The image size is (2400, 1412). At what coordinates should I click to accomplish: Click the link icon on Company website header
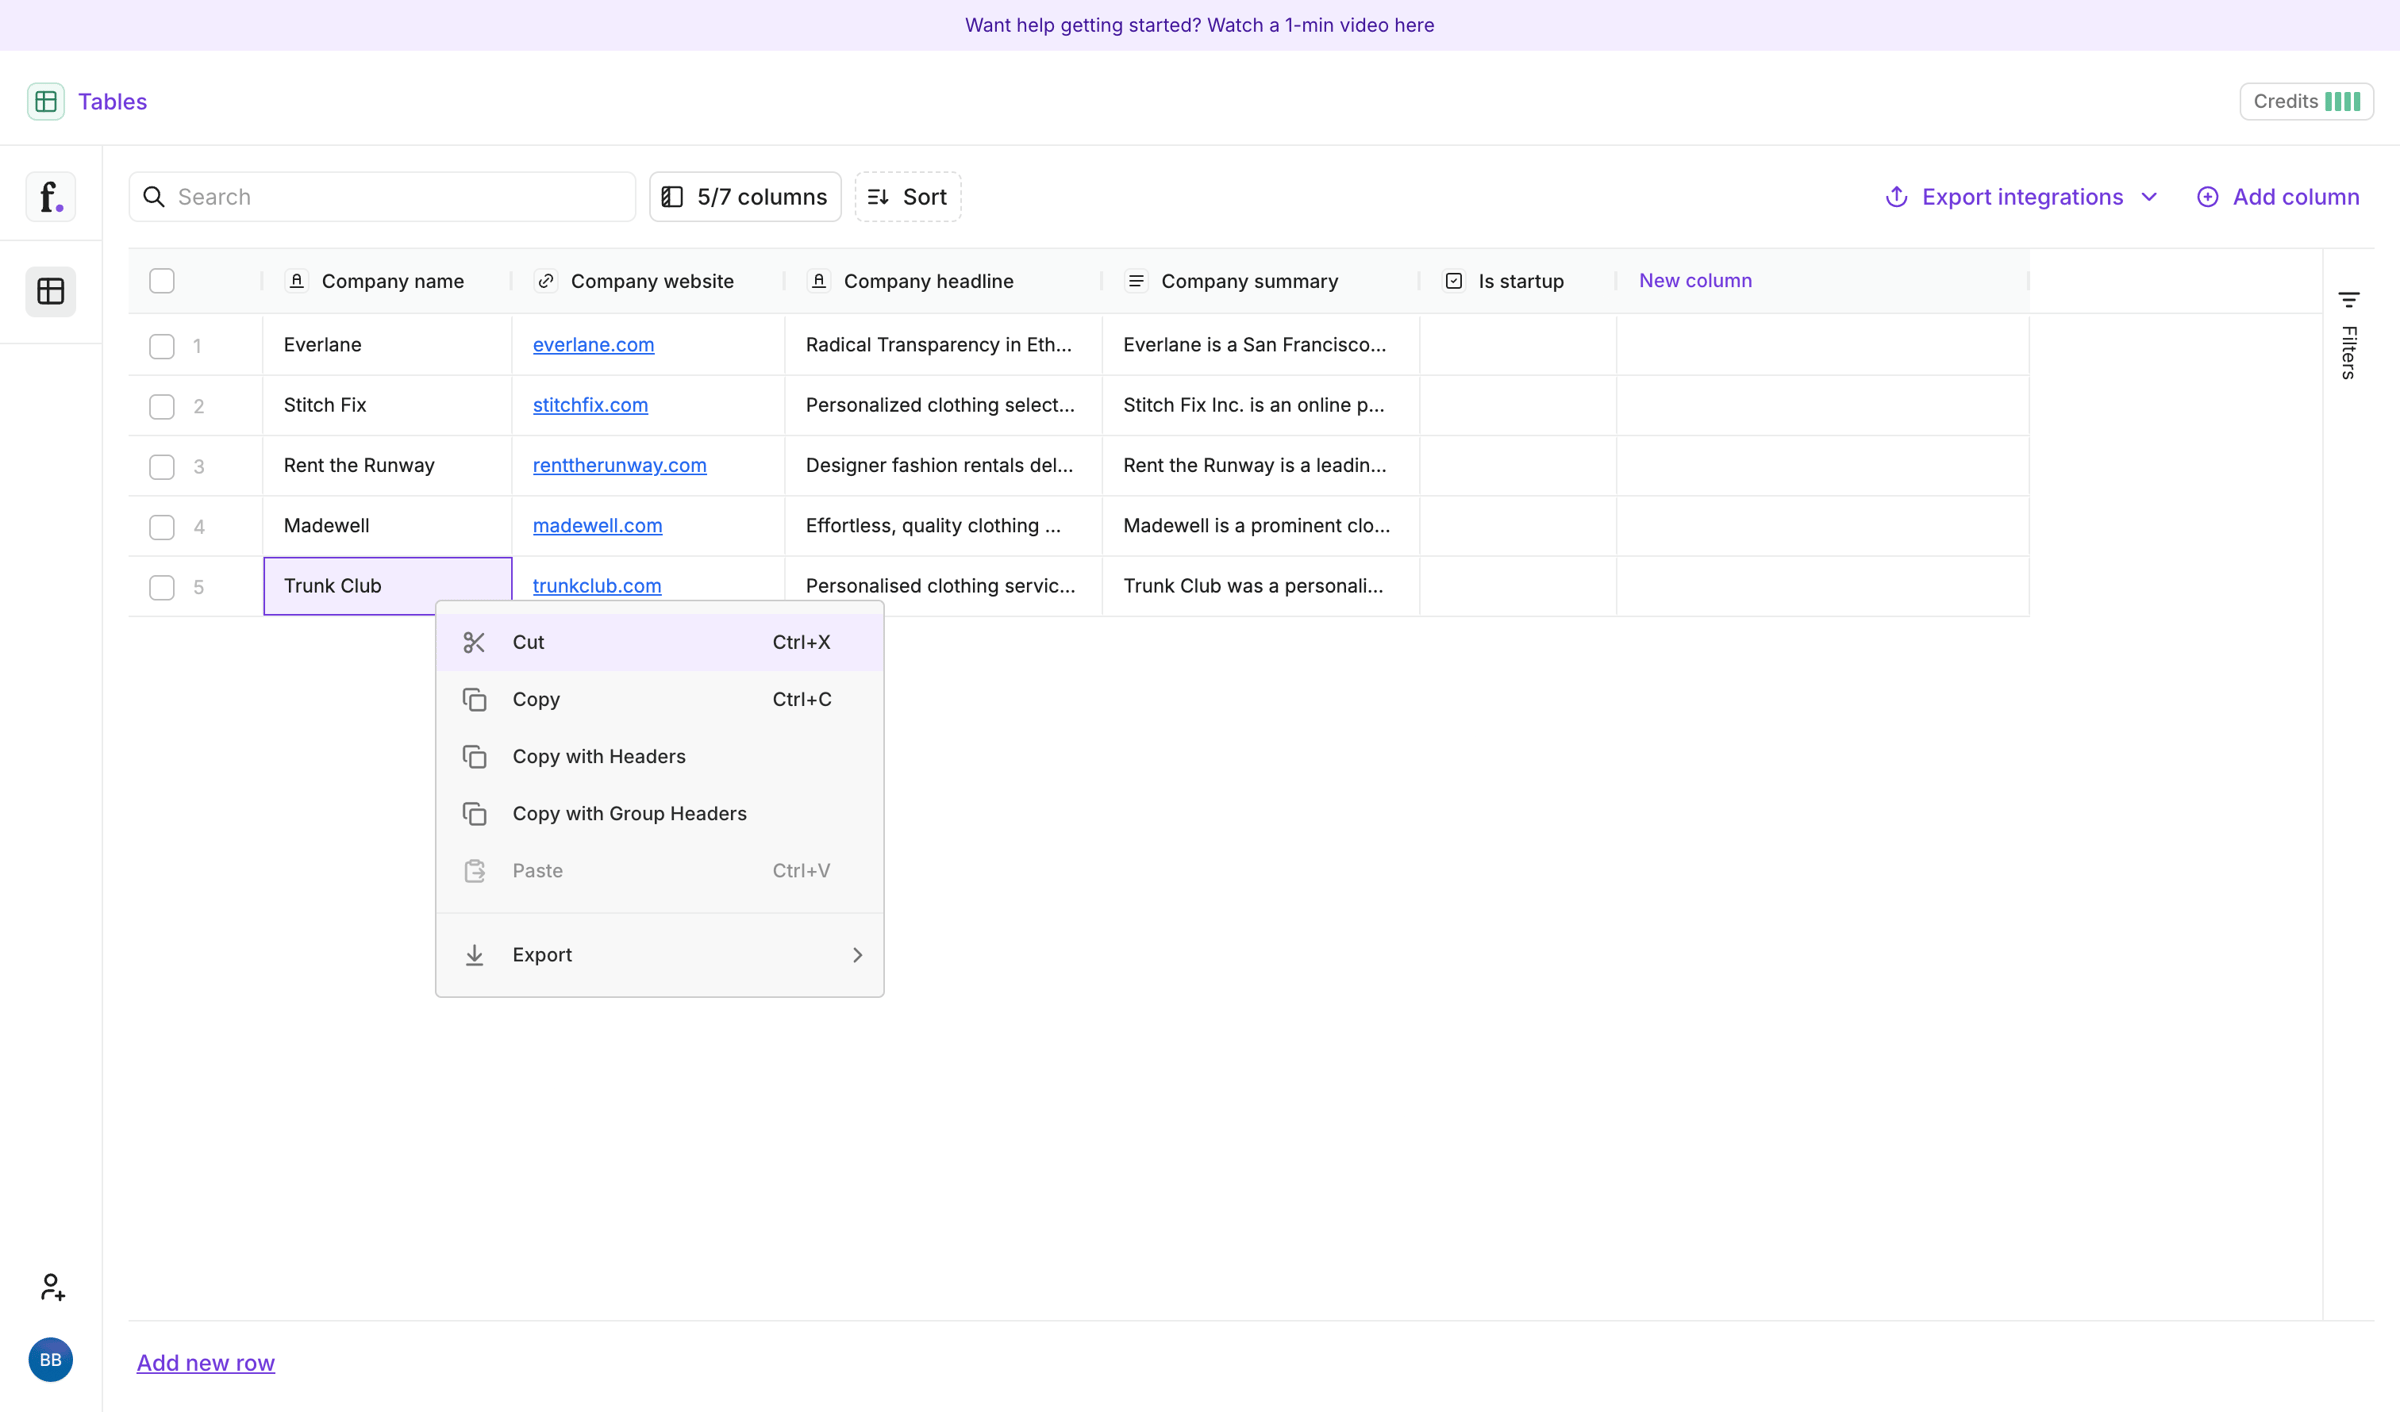click(546, 281)
